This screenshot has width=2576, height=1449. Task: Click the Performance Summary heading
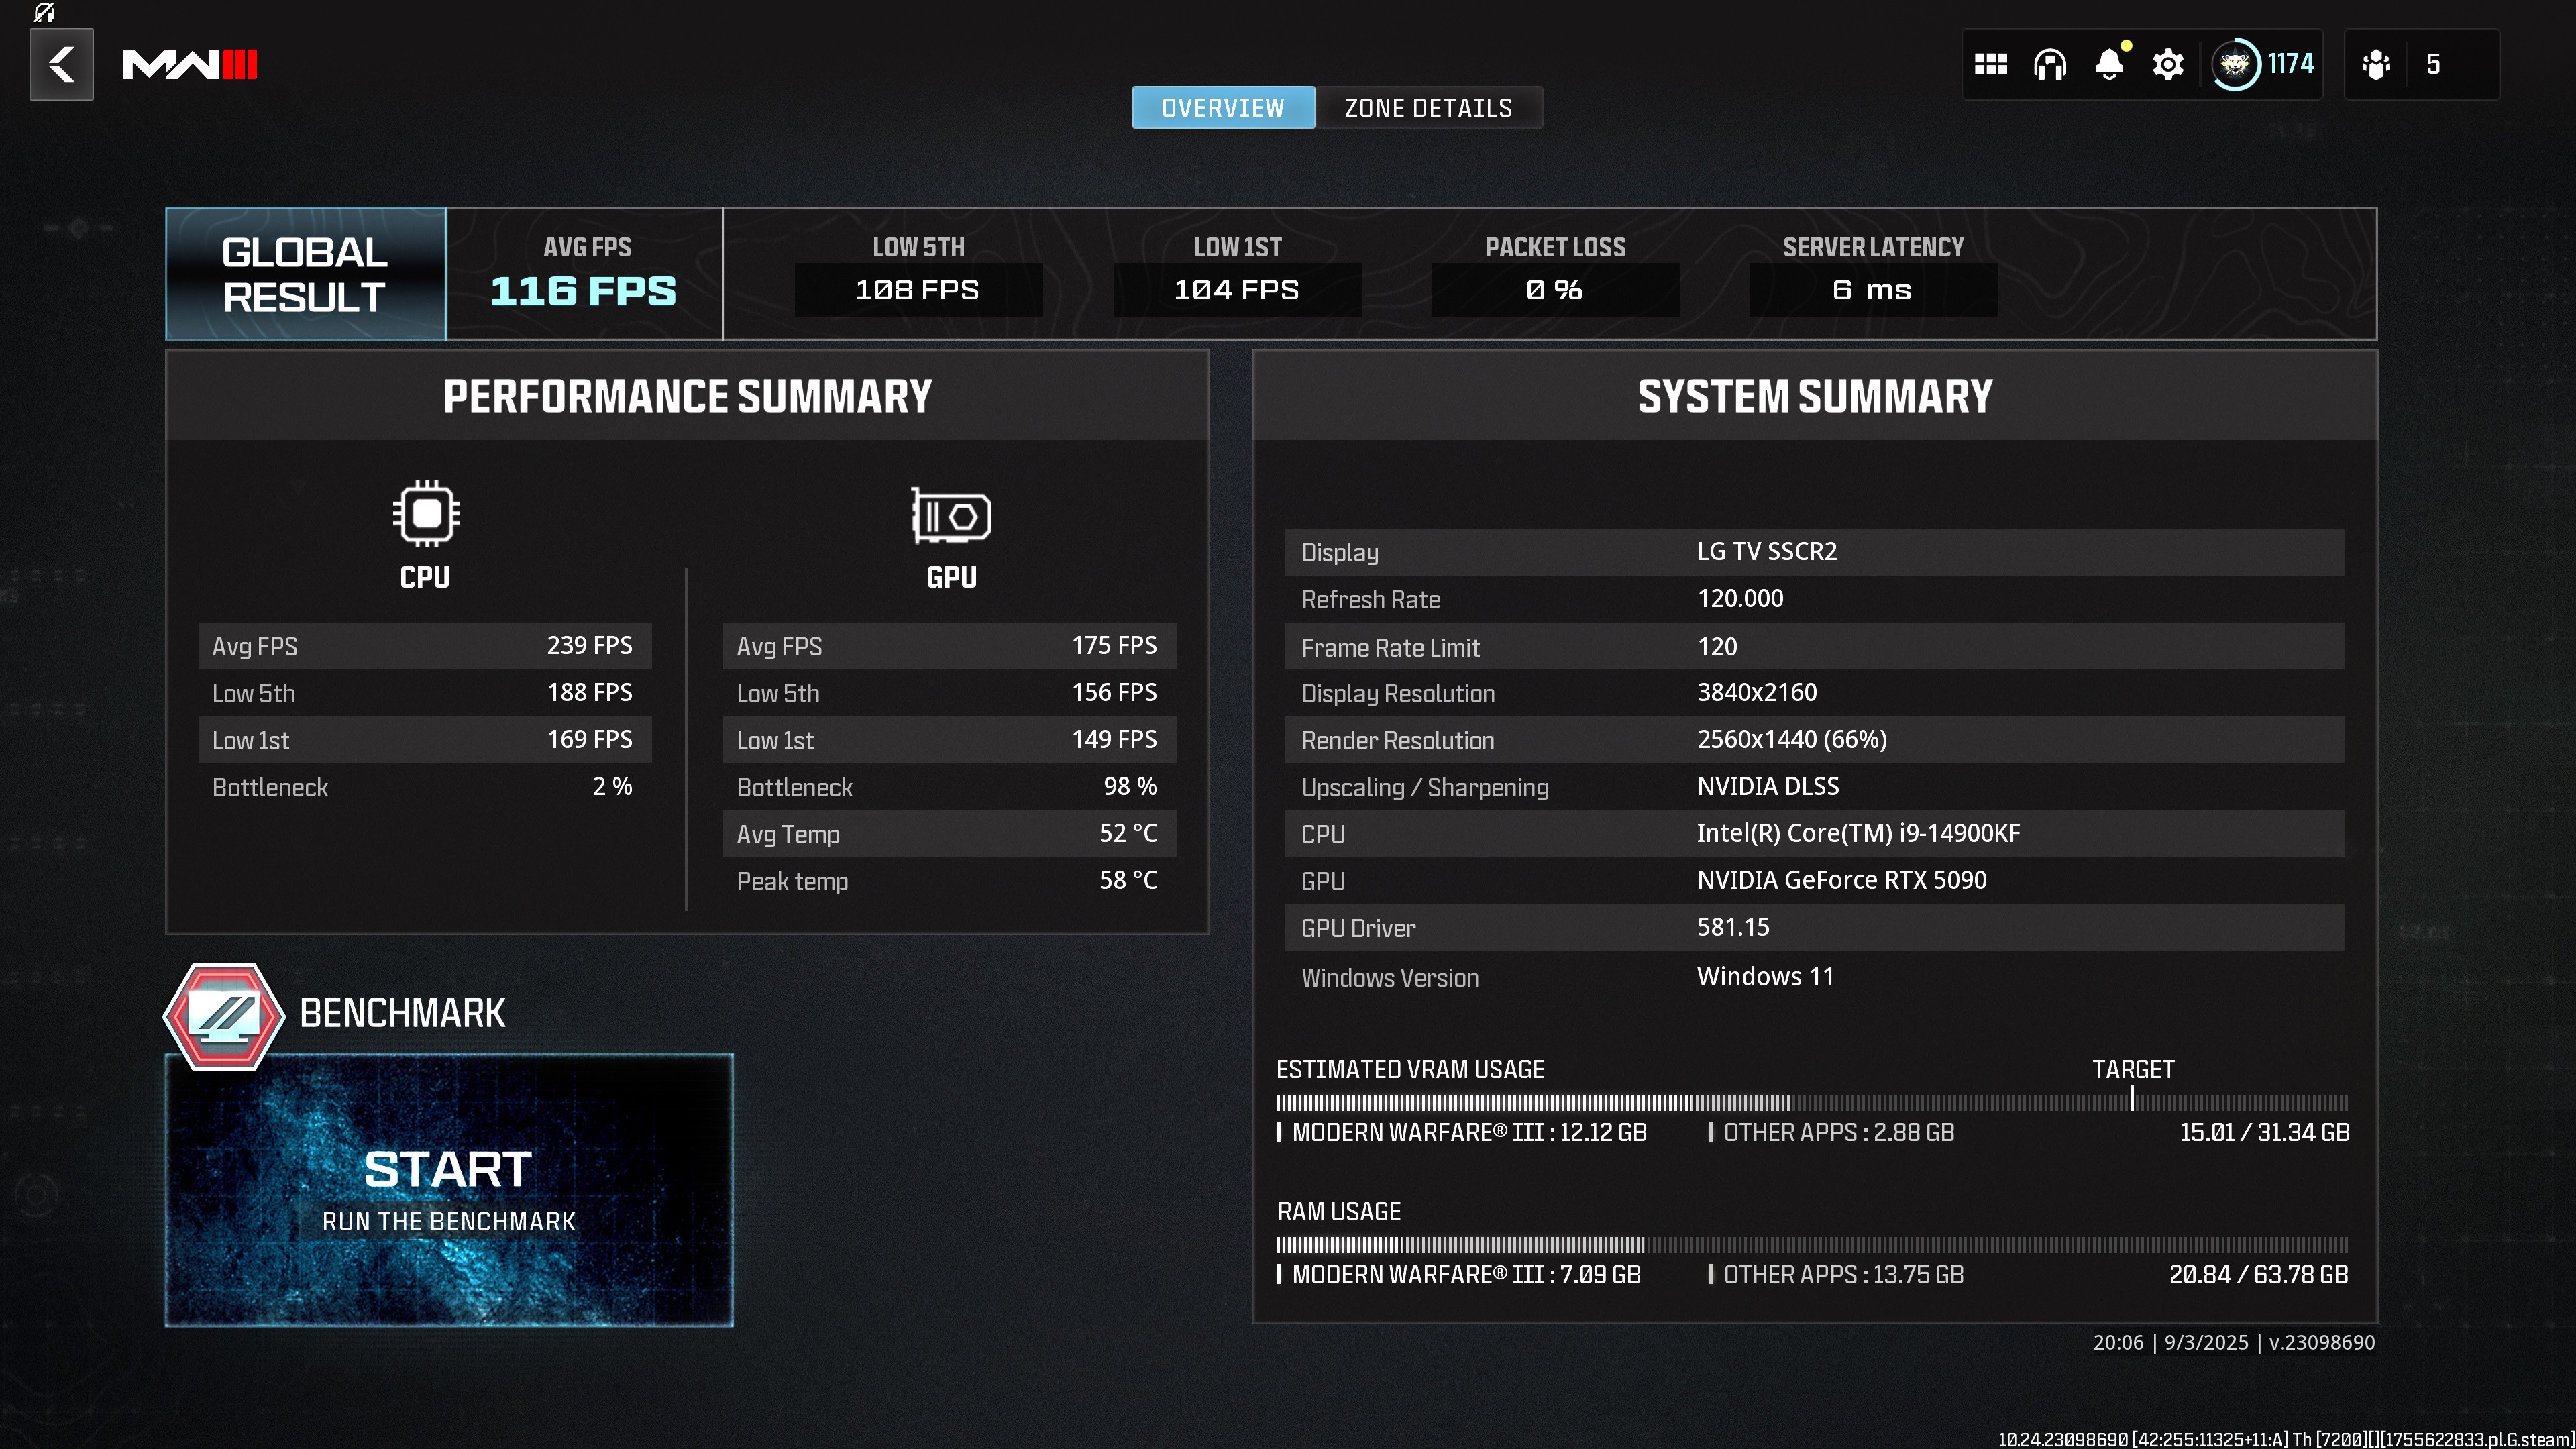[x=687, y=396]
